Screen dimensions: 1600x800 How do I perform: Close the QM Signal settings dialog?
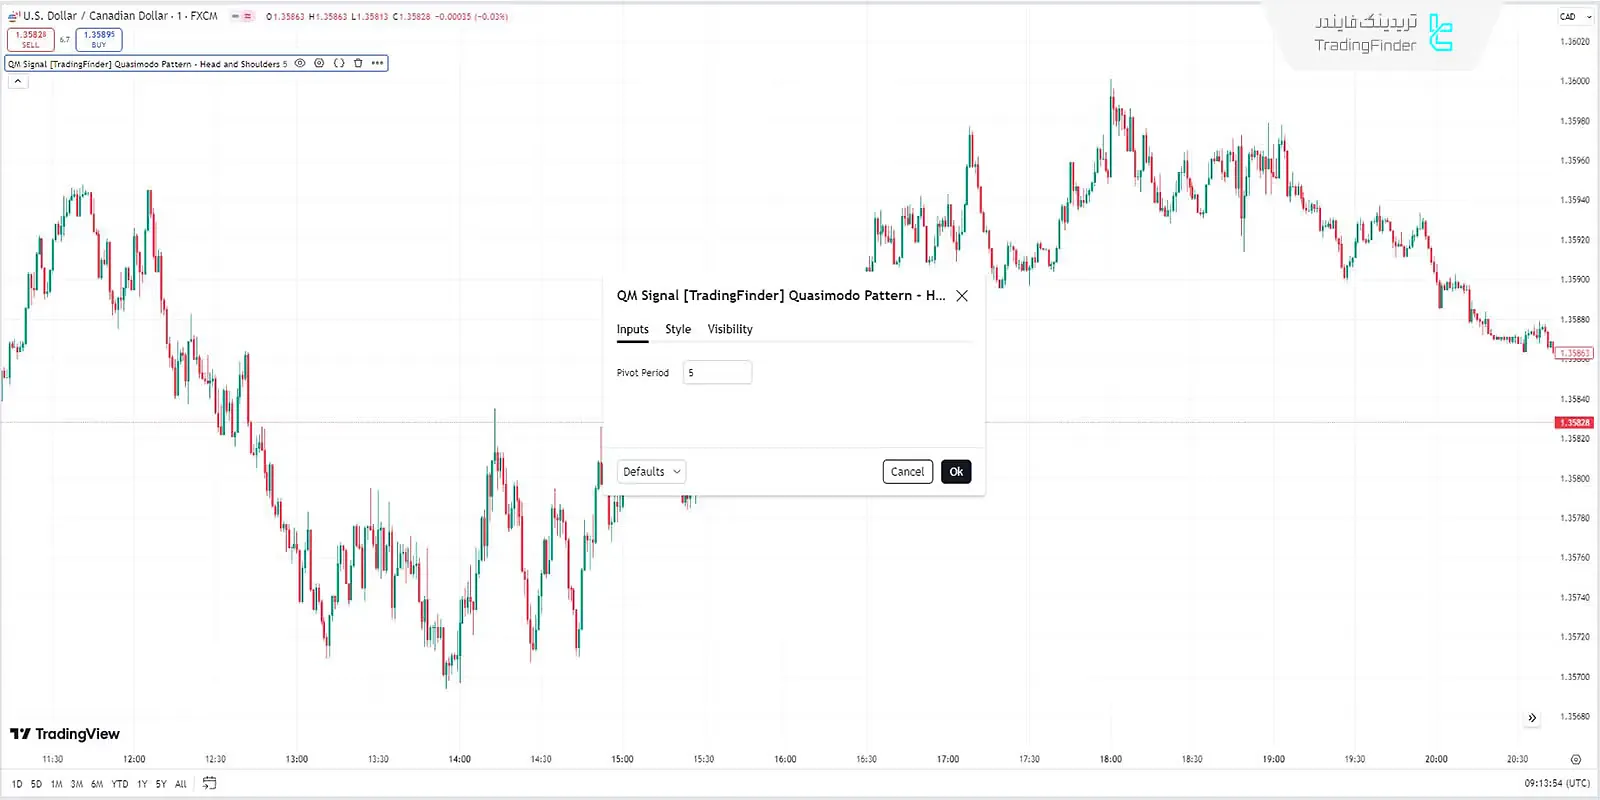click(x=961, y=296)
